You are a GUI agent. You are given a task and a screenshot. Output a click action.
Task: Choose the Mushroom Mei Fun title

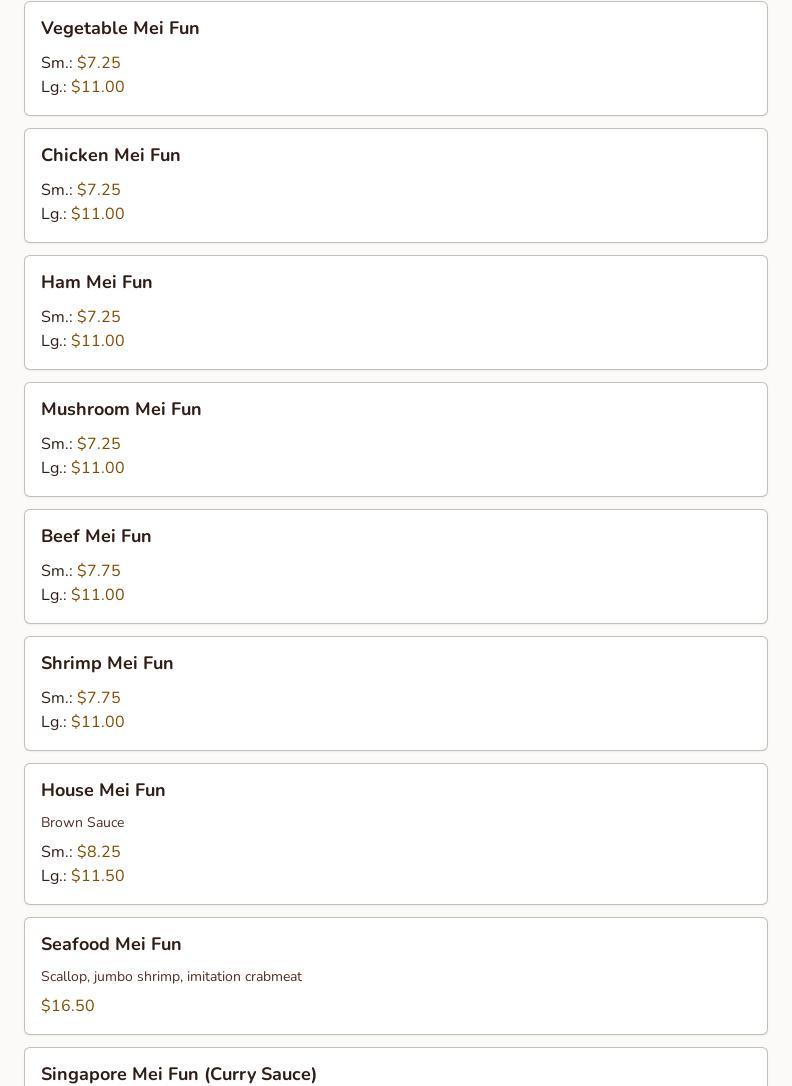pyautogui.click(x=121, y=409)
